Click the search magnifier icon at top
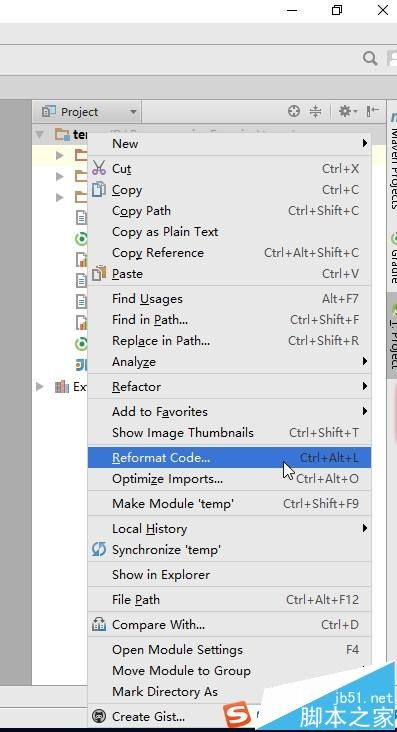The height and width of the screenshot is (732, 397). tap(370, 58)
